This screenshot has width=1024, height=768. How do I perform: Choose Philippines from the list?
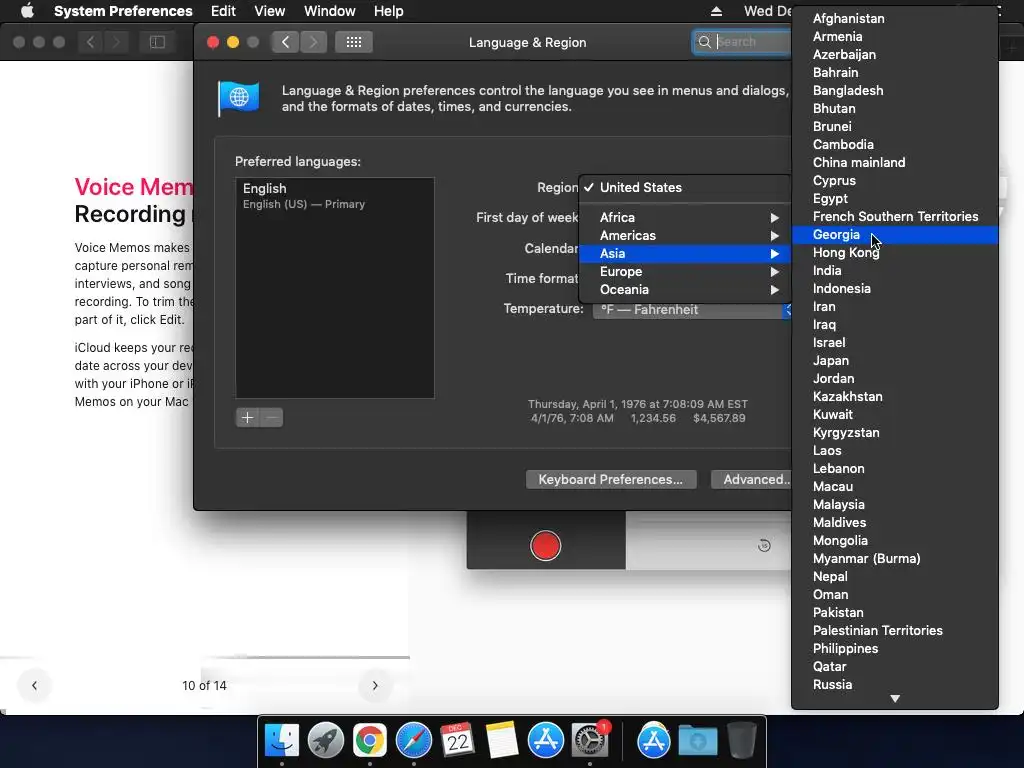coord(895,648)
